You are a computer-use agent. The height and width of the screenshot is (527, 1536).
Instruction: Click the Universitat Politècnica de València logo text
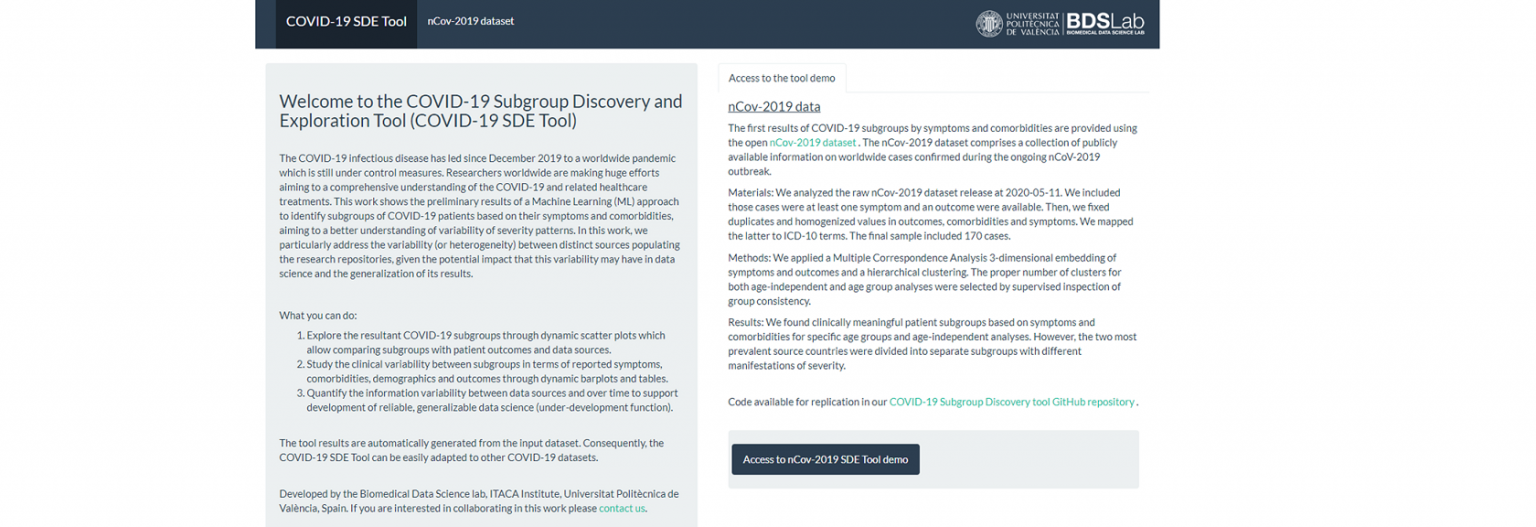point(1032,24)
